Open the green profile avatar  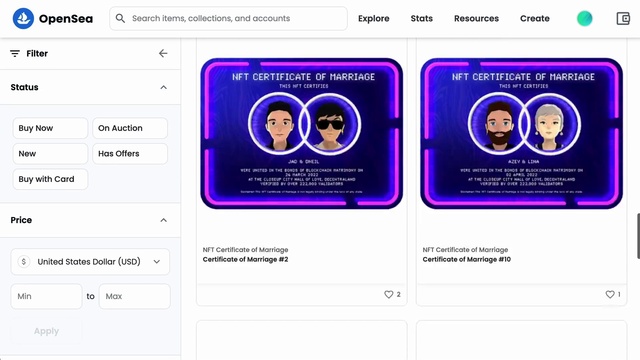pyautogui.click(x=584, y=18)
